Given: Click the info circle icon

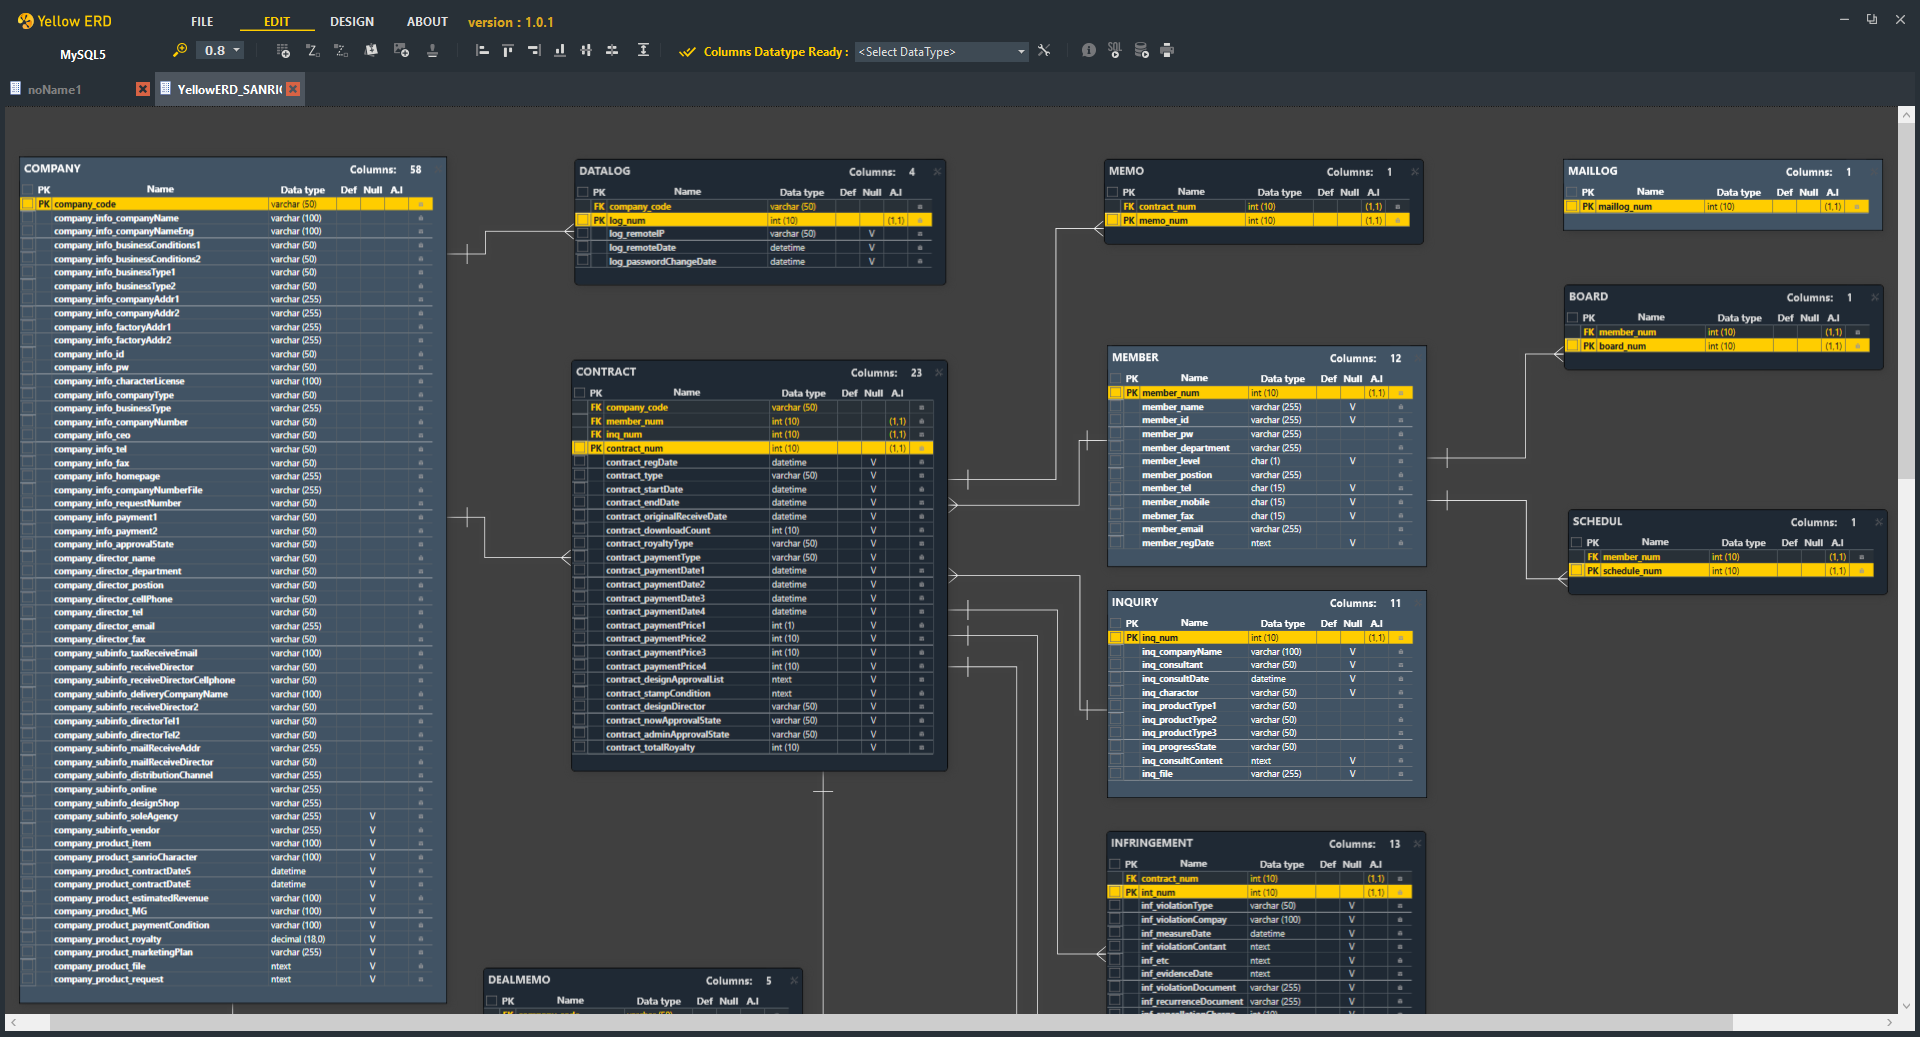Looking at the screenshot, I should click(x=1088, y=50).
